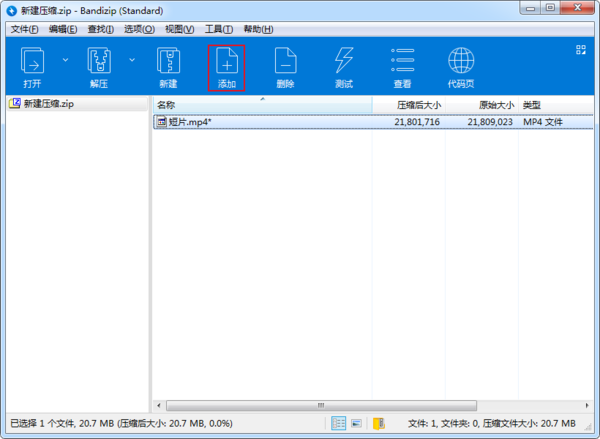
Task: Click the left arrow of the horizontal scrollbar
Action: point(159,405)
